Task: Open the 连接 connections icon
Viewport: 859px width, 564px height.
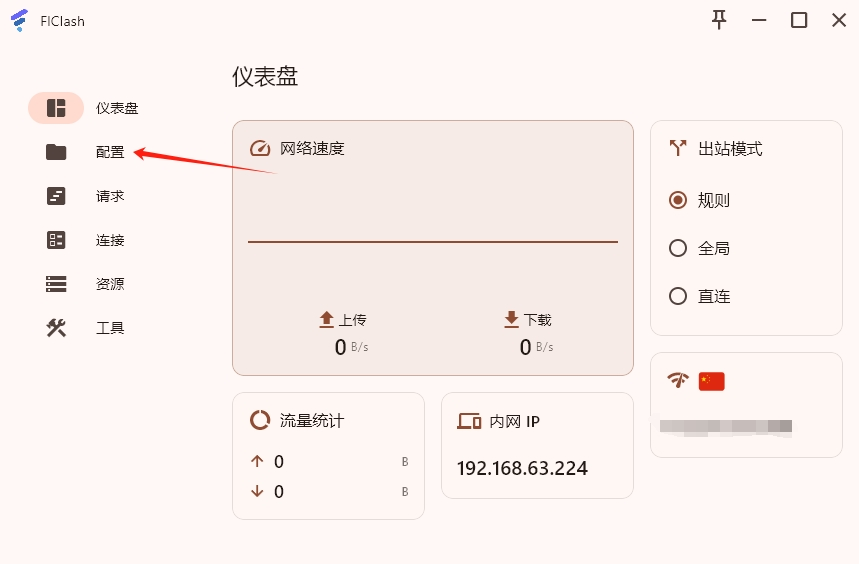Action: click(x=56, y=240)
